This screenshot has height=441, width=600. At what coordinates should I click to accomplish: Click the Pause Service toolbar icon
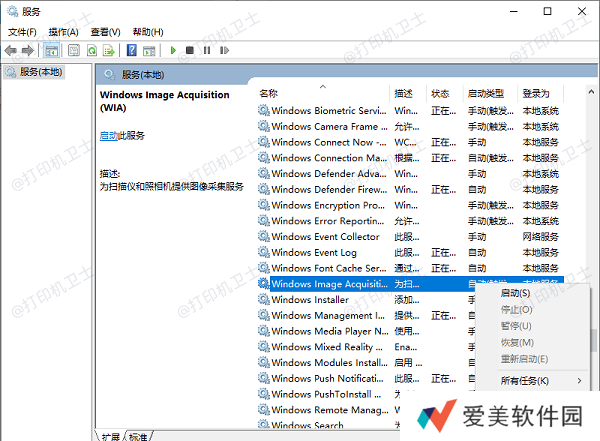tap(206, 50)
